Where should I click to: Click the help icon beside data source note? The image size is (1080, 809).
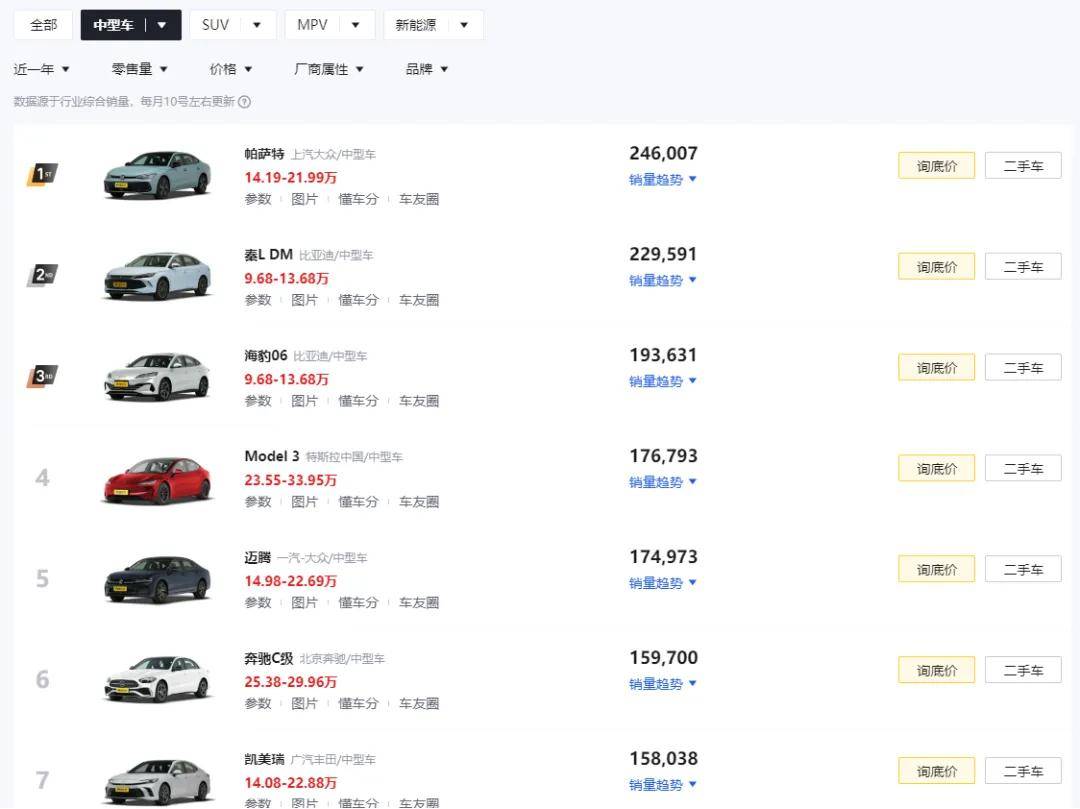coord(245,102)
